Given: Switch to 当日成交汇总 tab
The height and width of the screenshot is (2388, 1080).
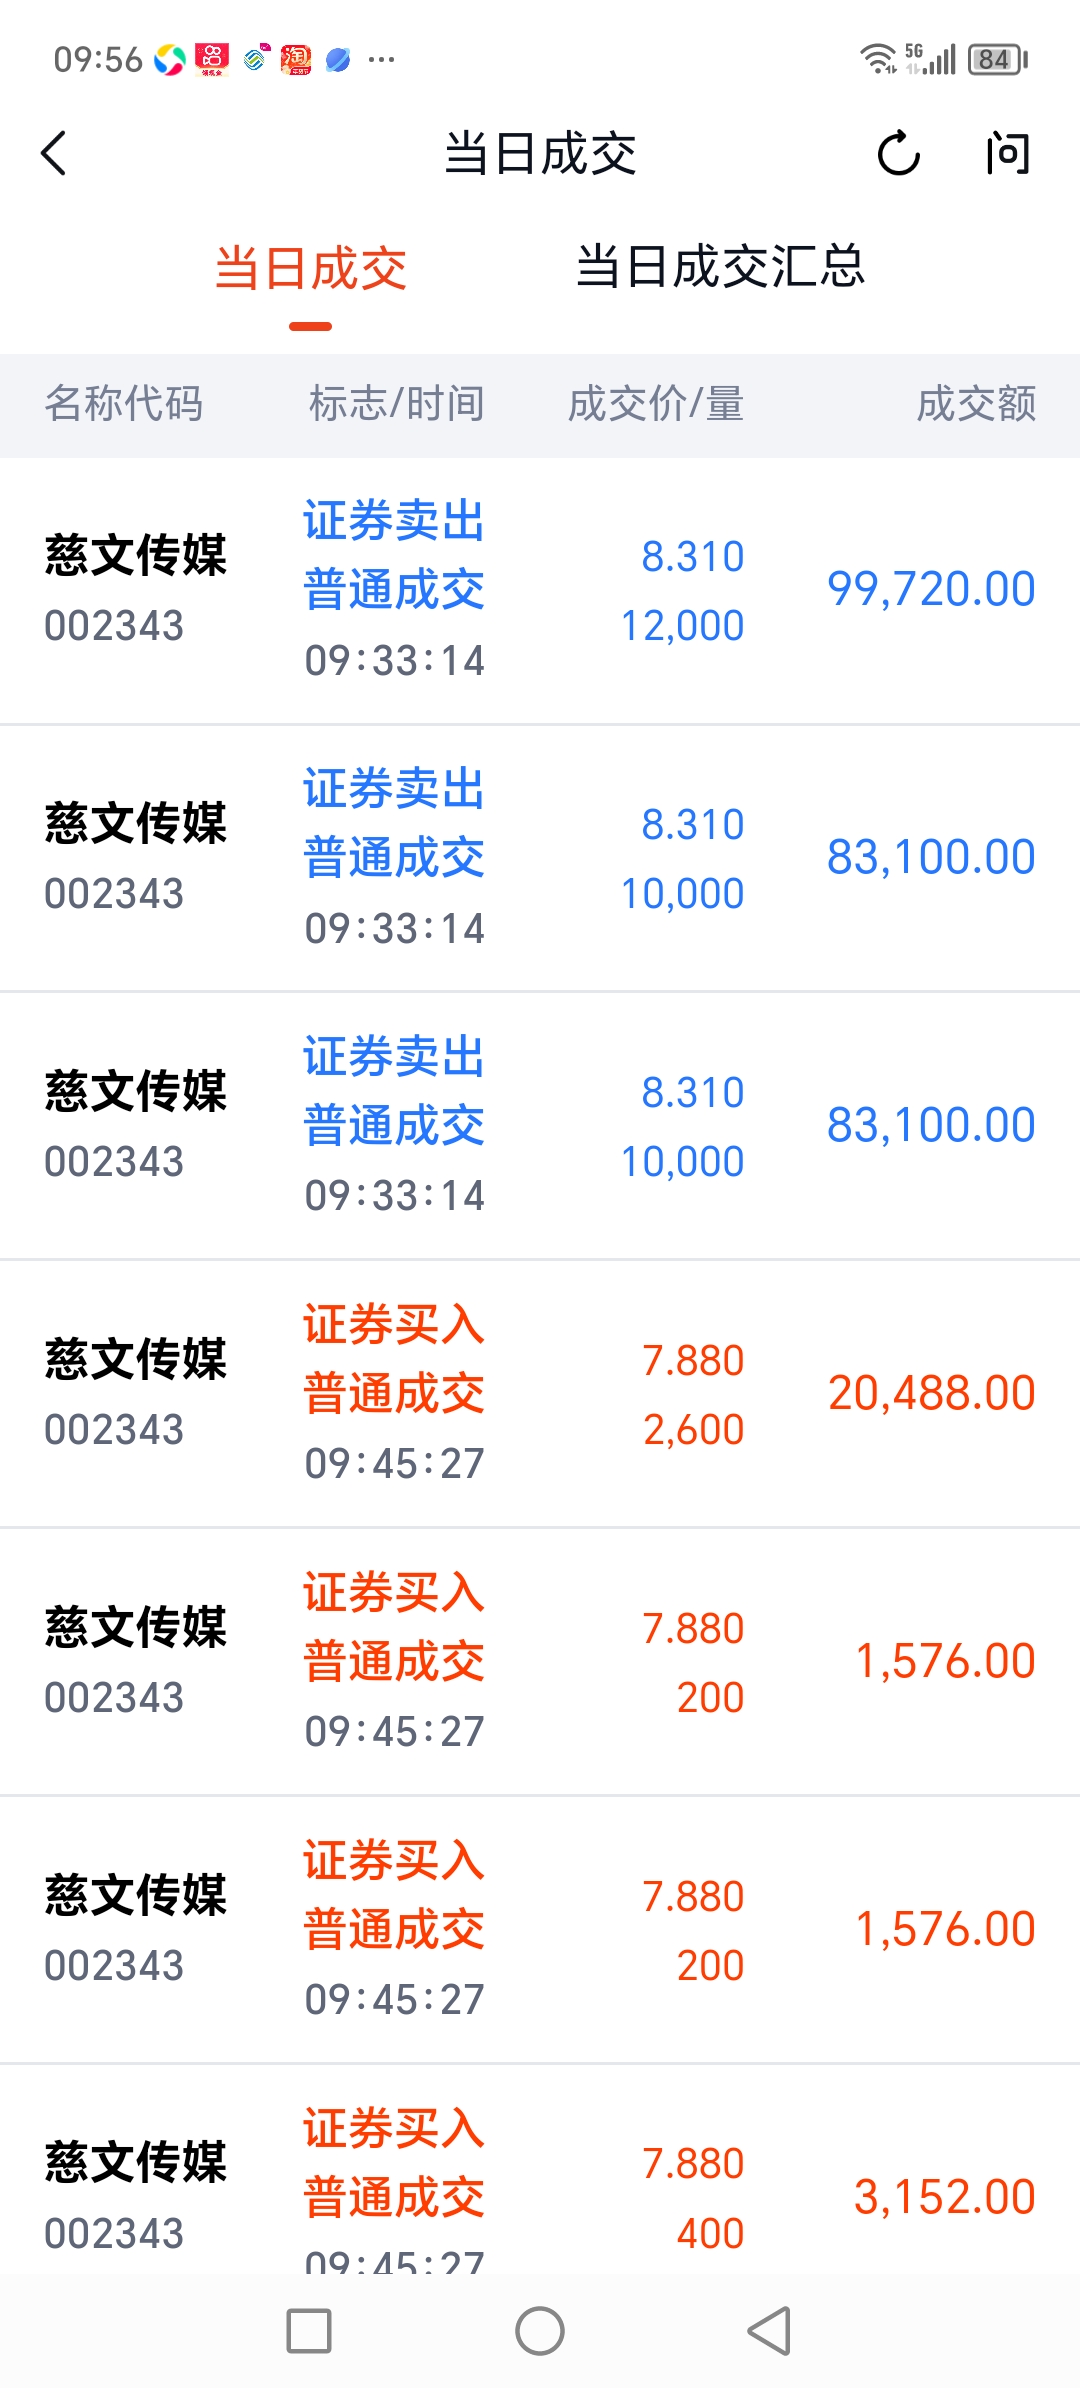Looking at the screenshot, I should coord(720,268).
